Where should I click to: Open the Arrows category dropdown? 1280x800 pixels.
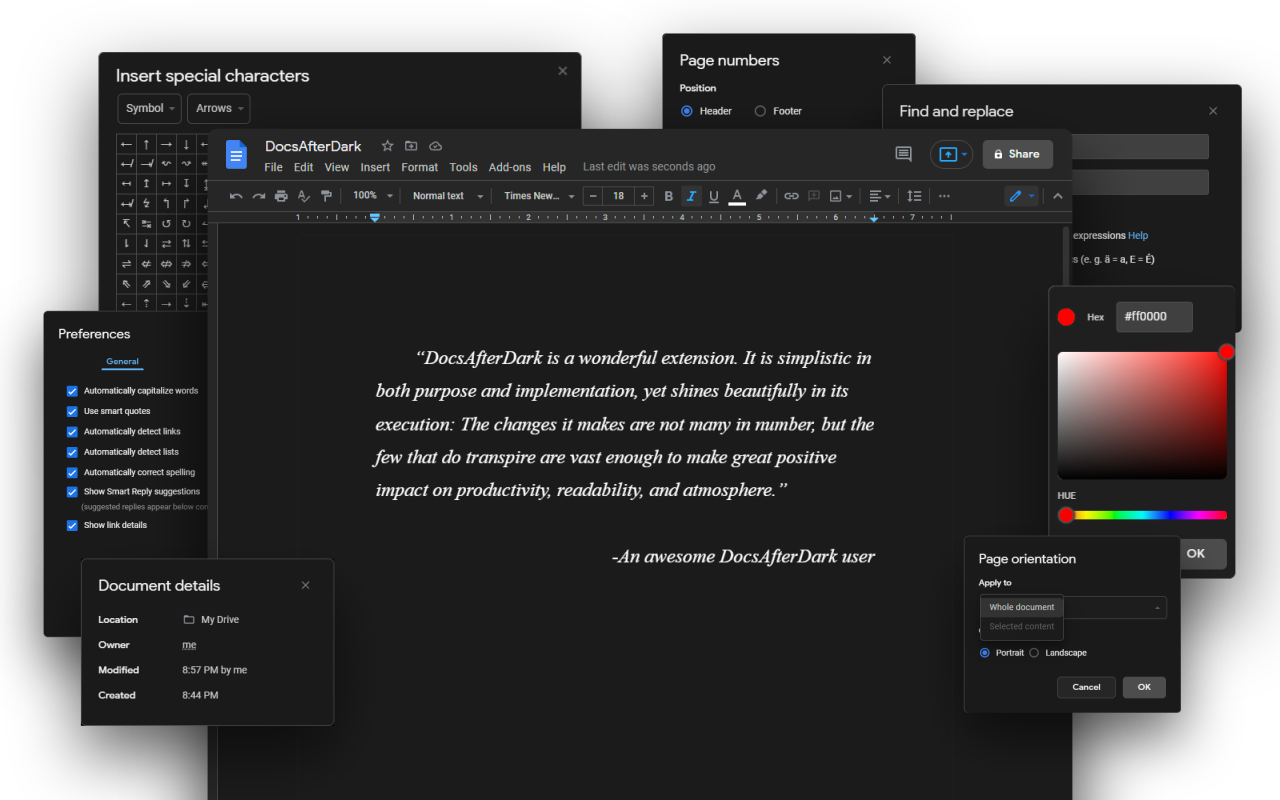(218, 108)
